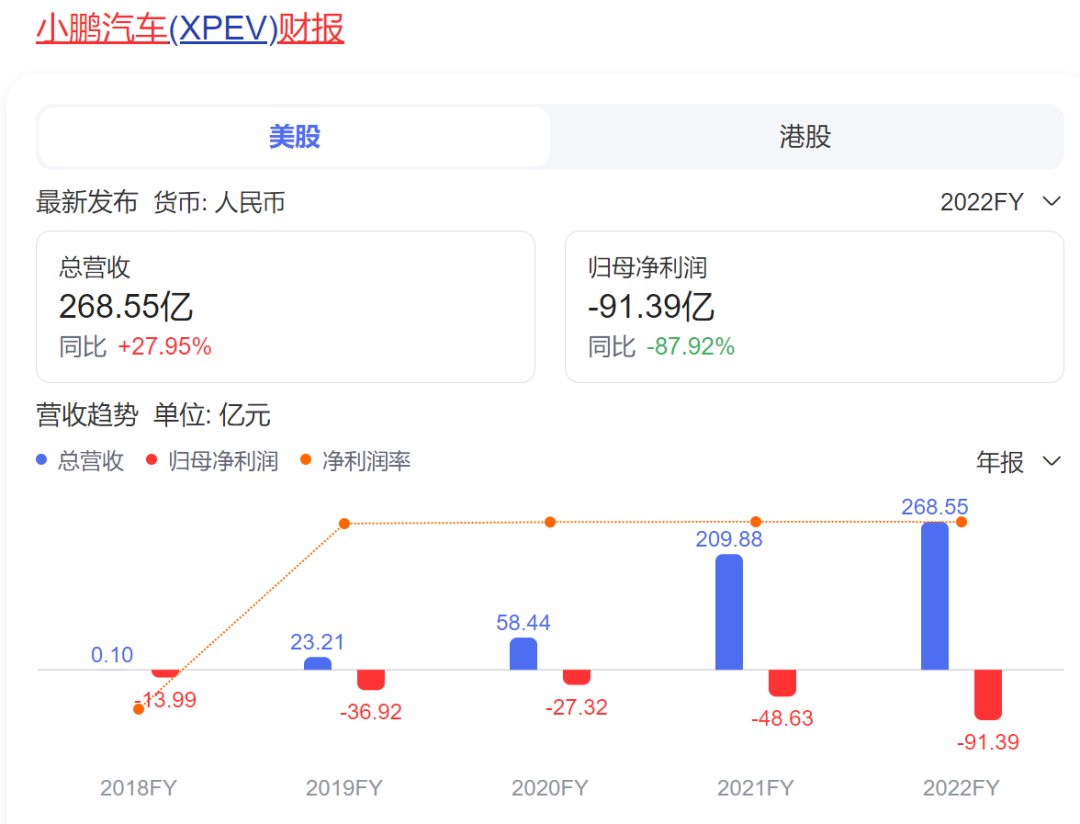Open the 总营收 268.55亿 card

(285, 306)
